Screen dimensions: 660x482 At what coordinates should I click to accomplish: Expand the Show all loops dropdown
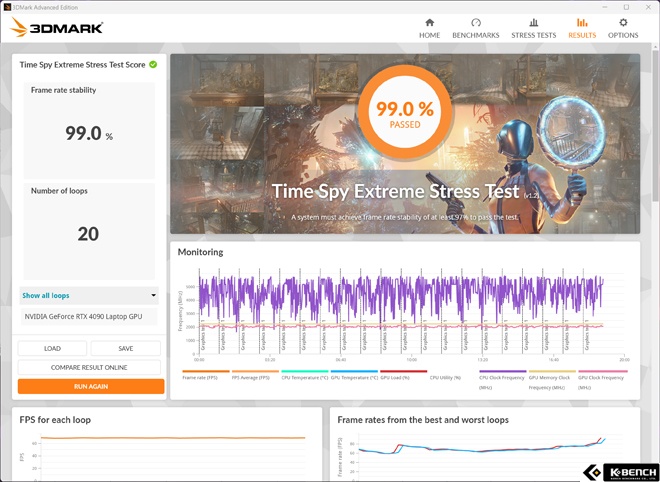(x=89, y=296)
